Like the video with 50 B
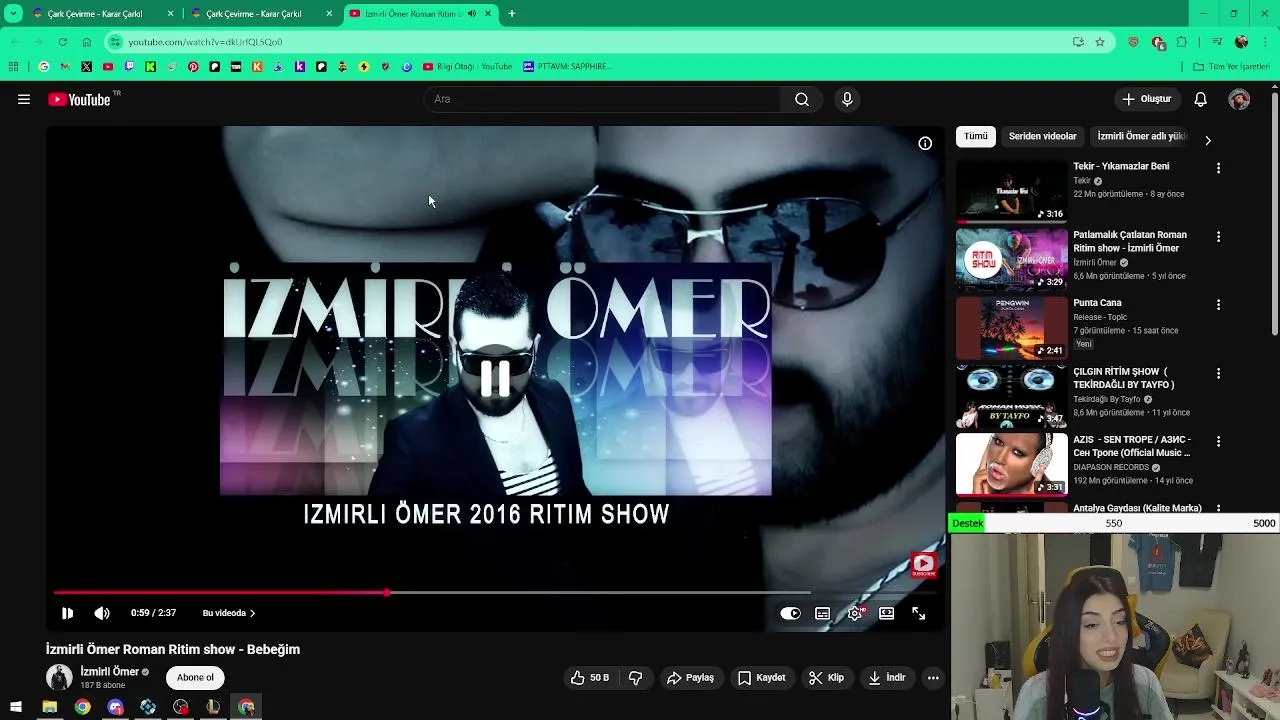Viewport: 1280px width, 720px height. pyautogui.click(x=590, y=678)
